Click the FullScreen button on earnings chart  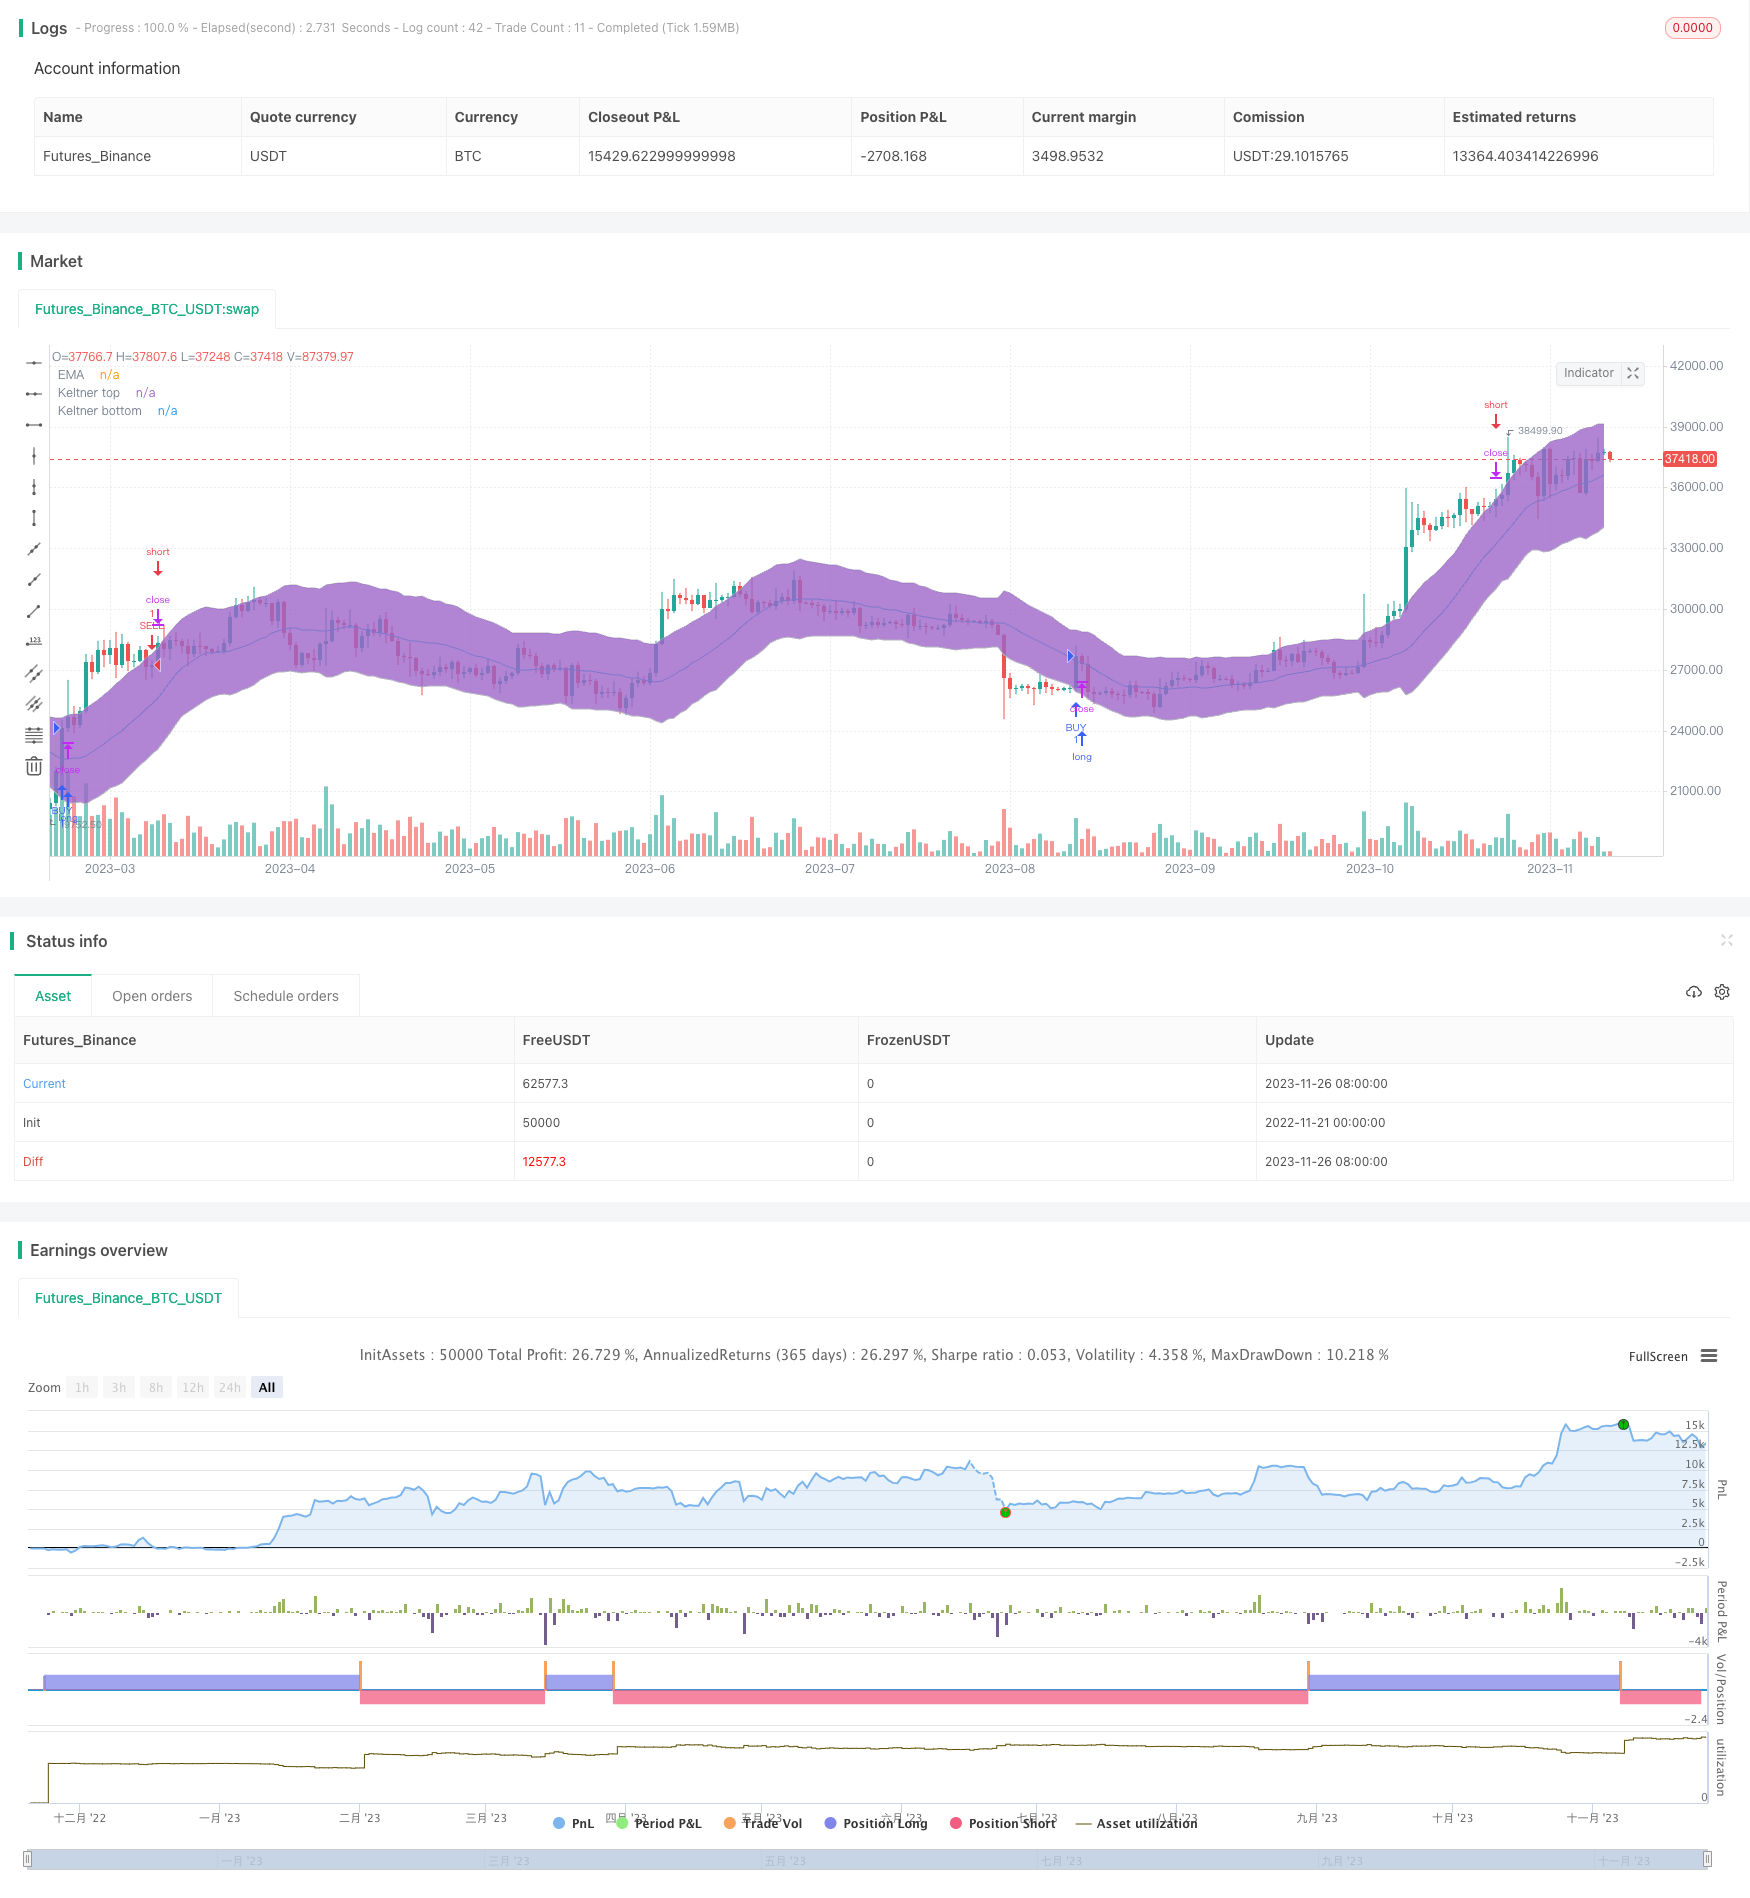[1657, 1357]
